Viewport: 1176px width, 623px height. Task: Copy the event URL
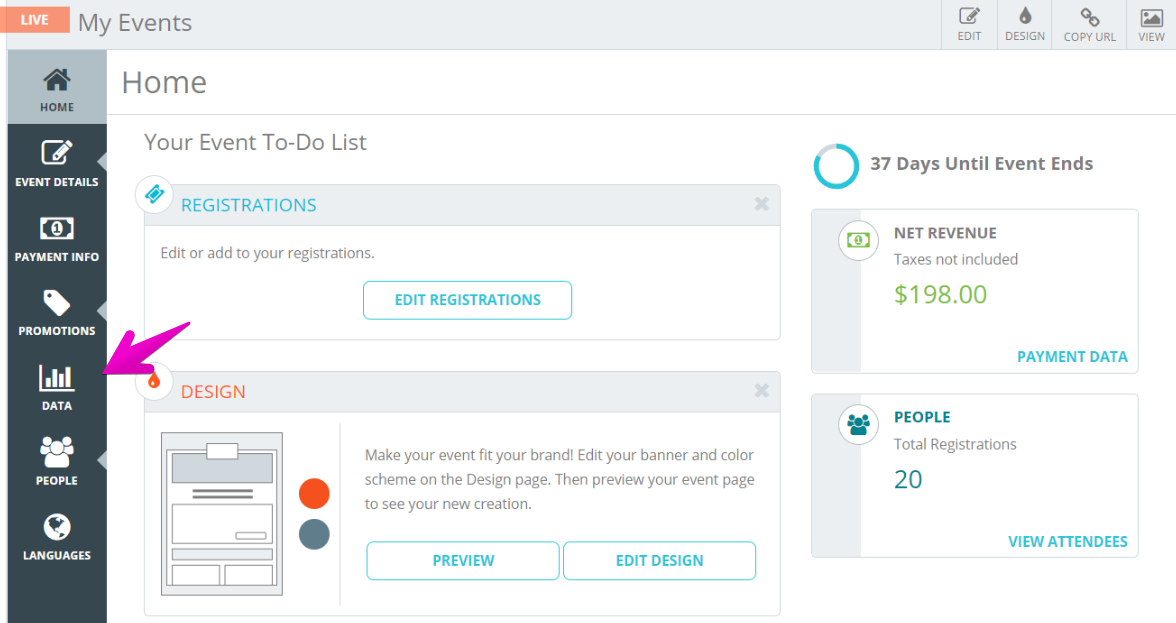pos(1089,25)
